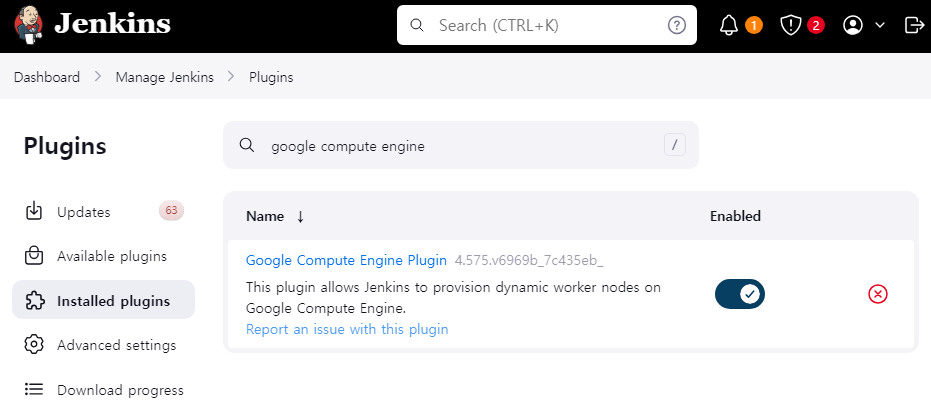Click the plugin filter search field
This screenshot has width=931, height=408.
[x=461, y=146]
